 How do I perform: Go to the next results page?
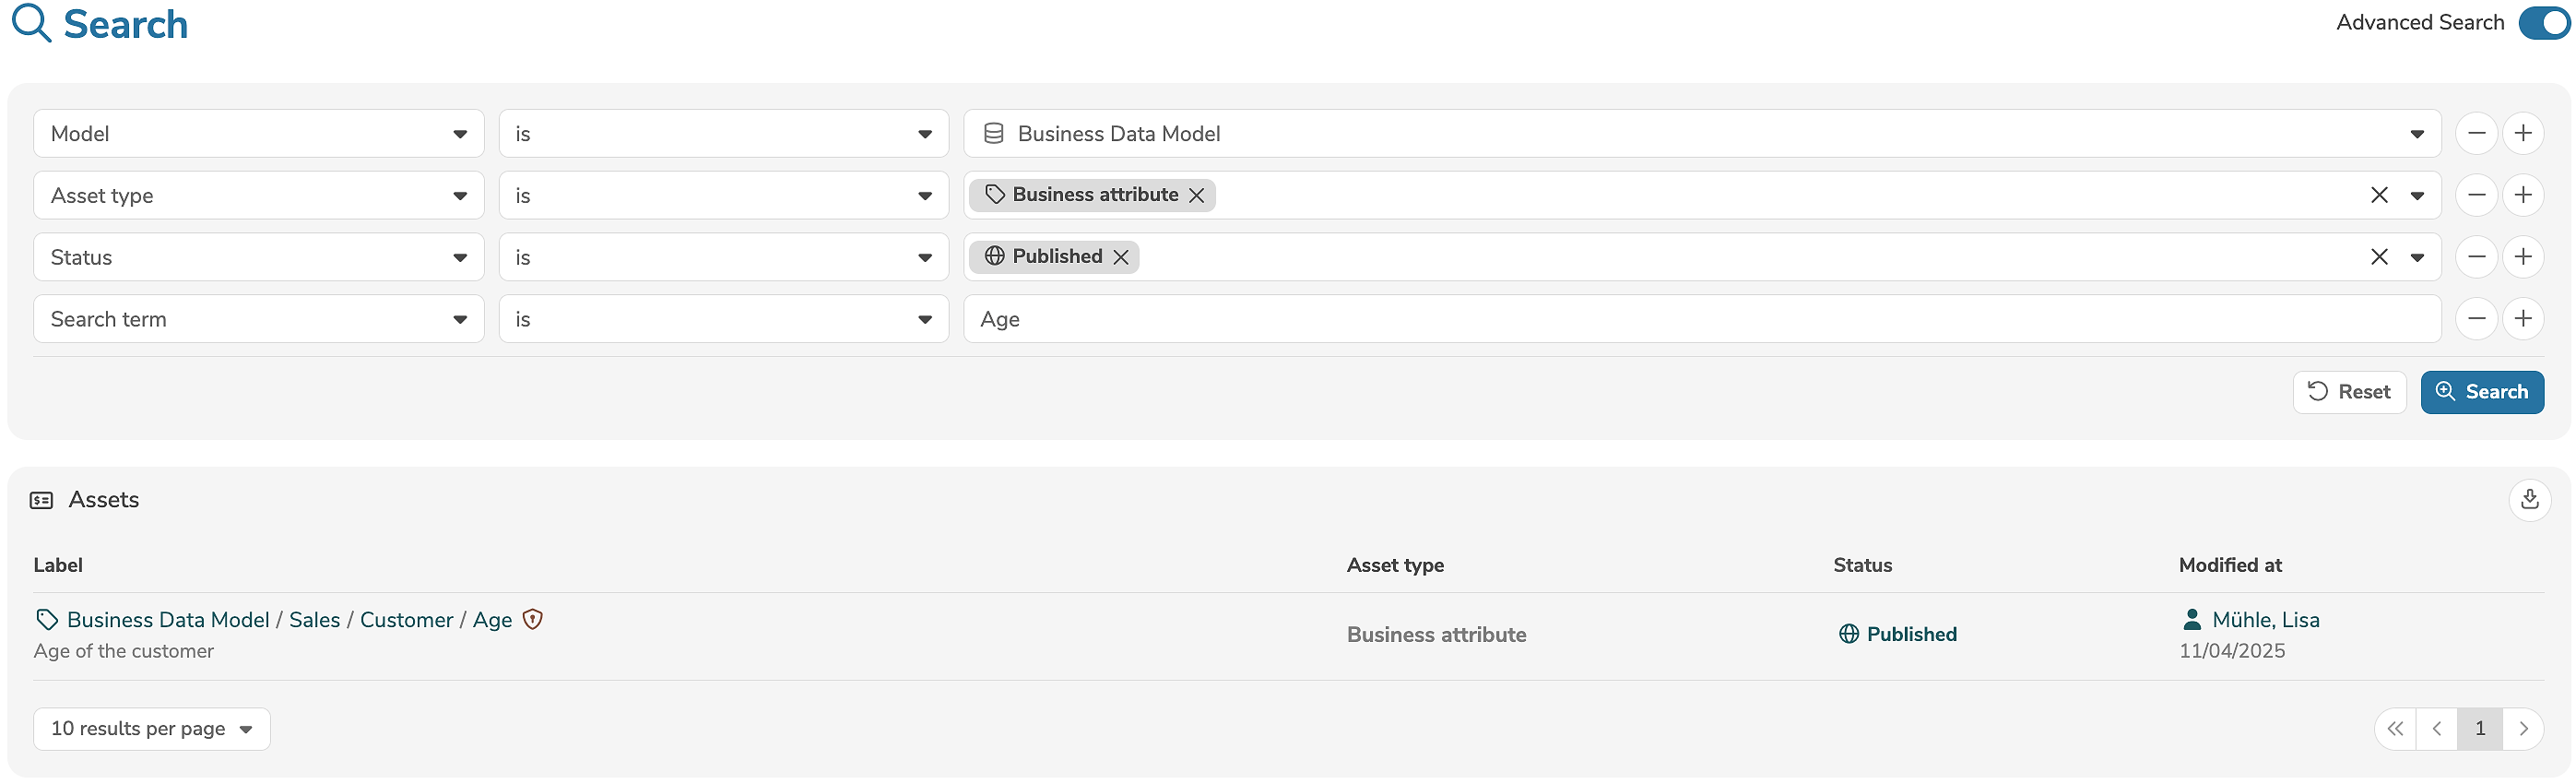(x=2523, y=729)
